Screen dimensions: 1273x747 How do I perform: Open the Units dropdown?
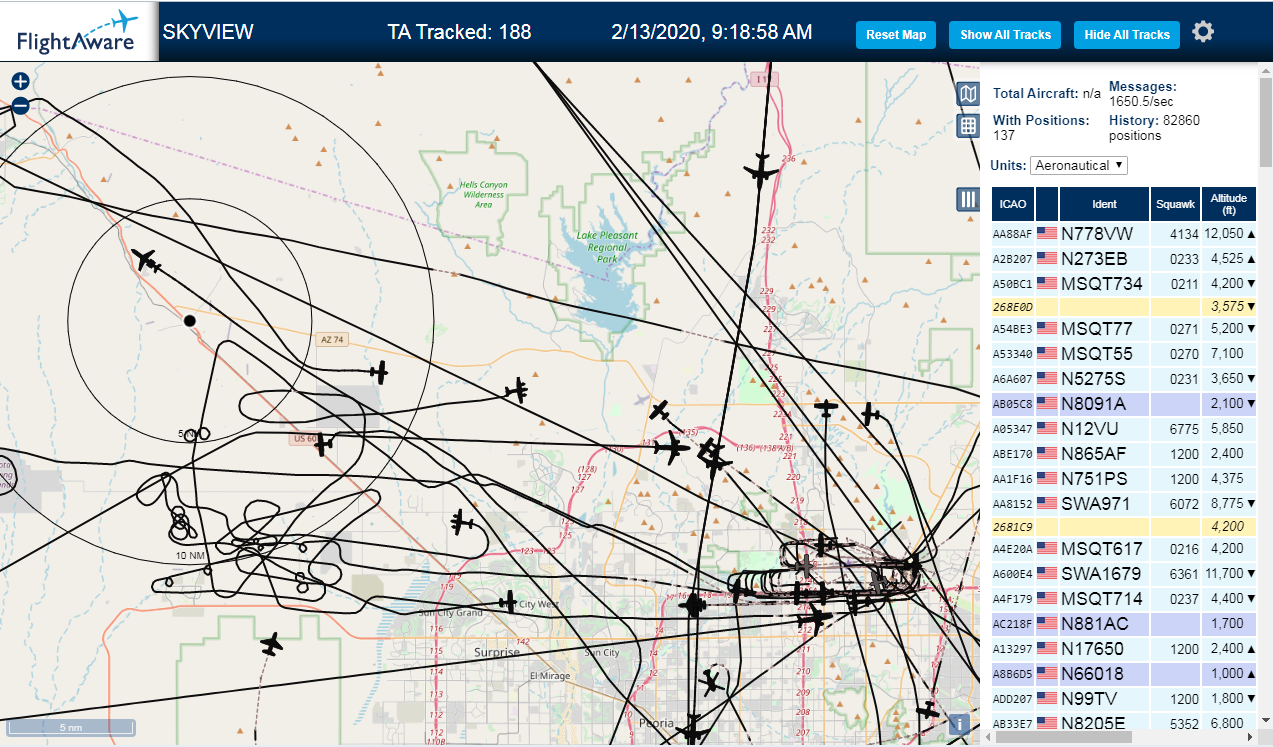coord(1079,165)
